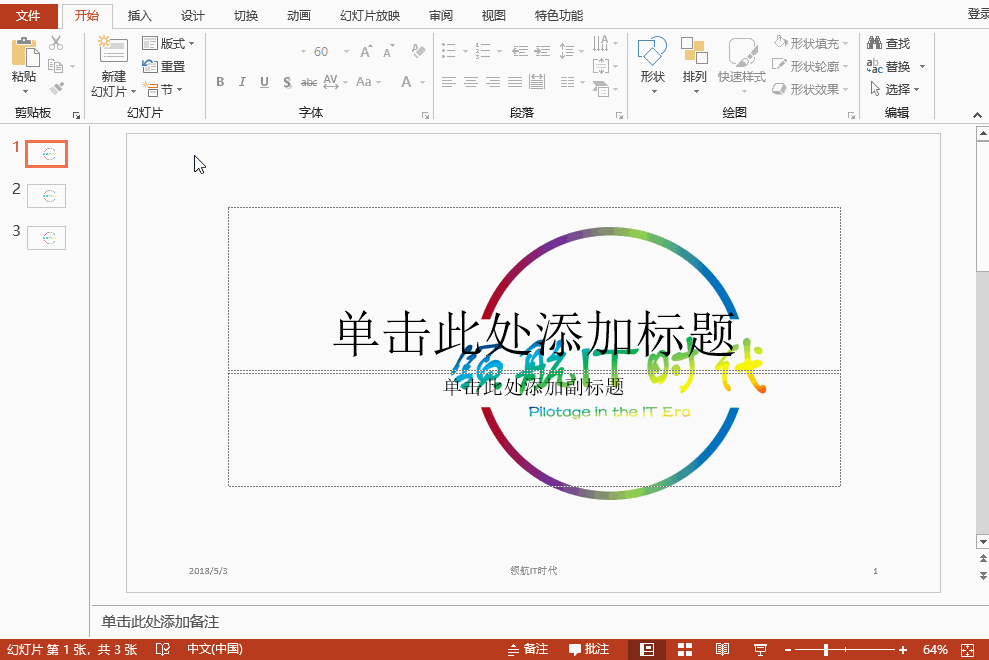
Task: Start slideshow from status bar icon
Action: pos(761,649)
